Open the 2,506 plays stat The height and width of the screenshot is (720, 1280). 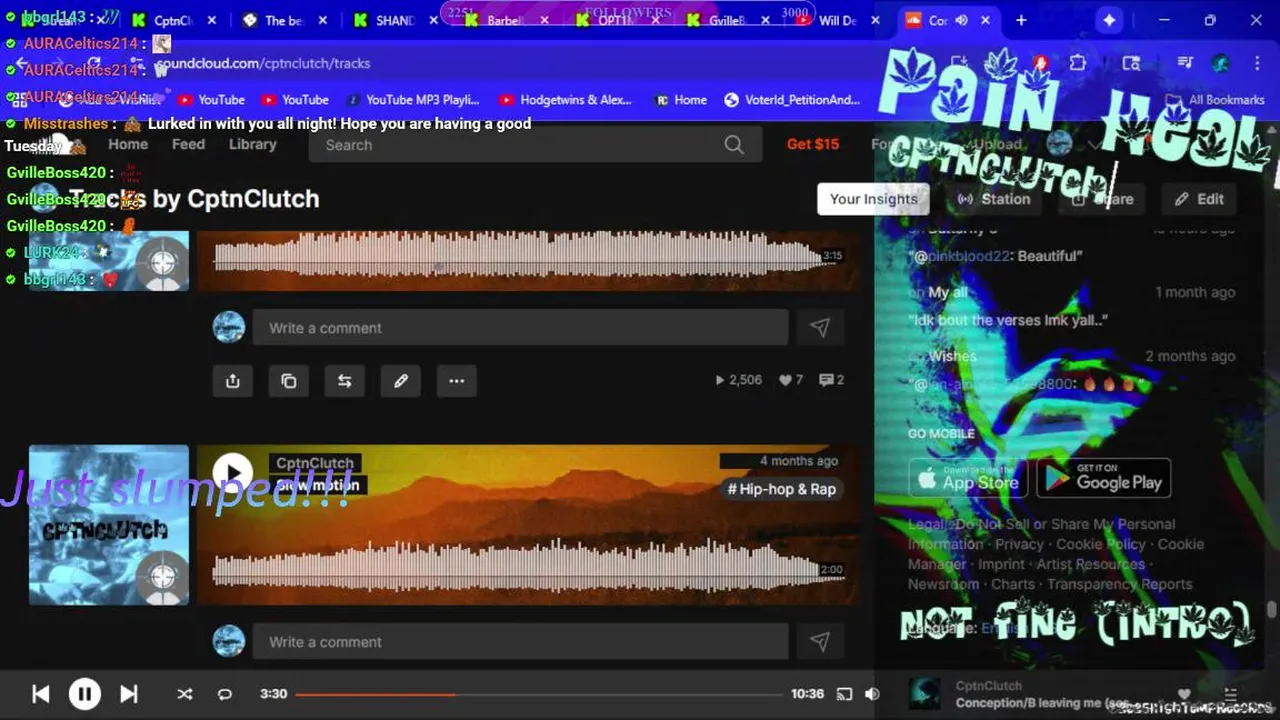(738, 380)
